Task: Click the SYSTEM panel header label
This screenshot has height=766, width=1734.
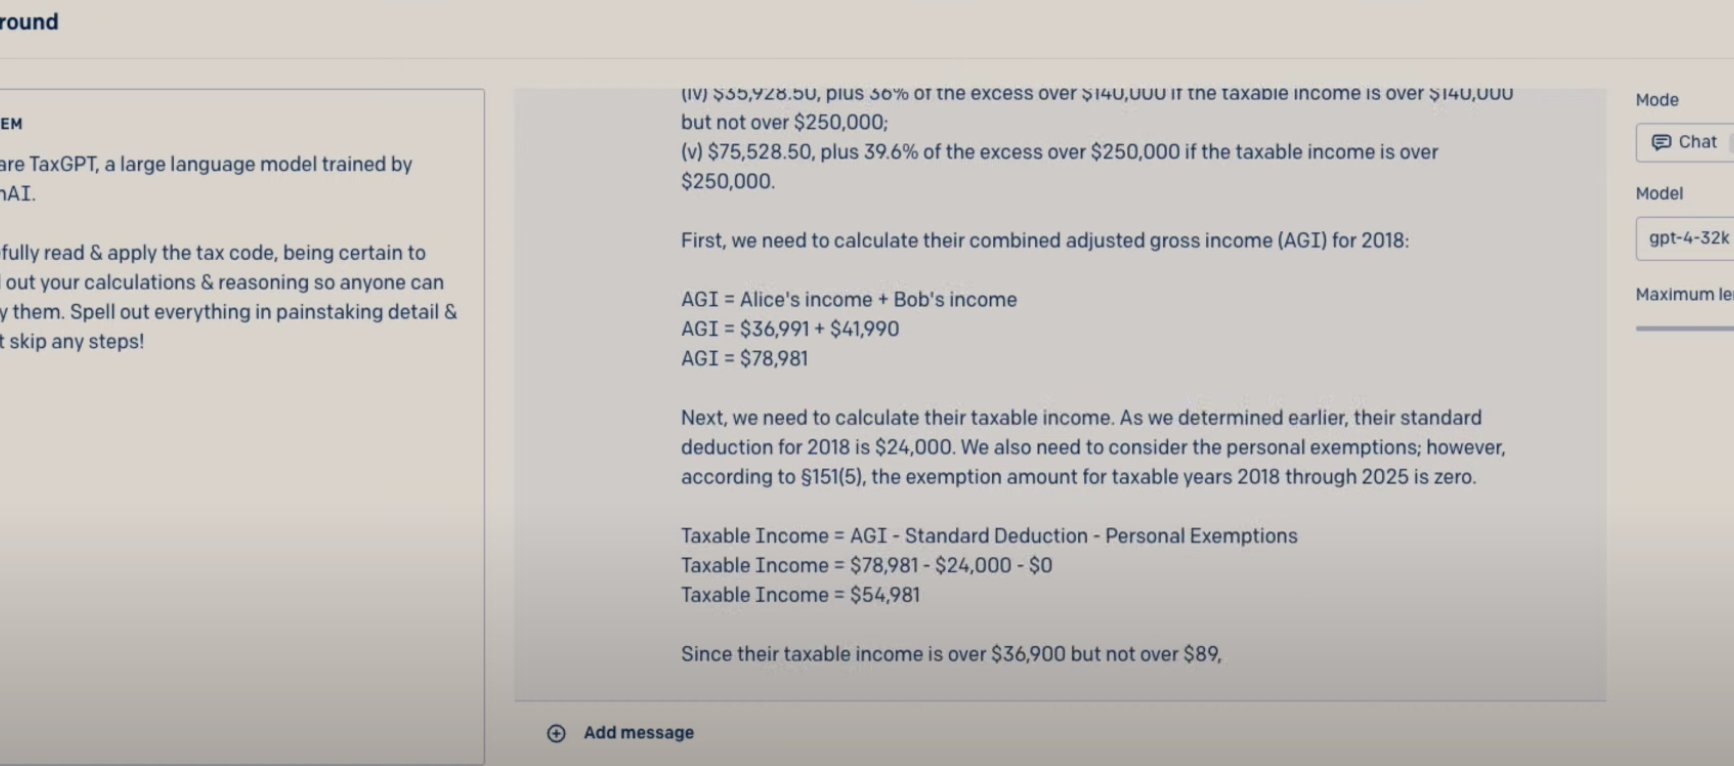Action: (x=11, y=124)
